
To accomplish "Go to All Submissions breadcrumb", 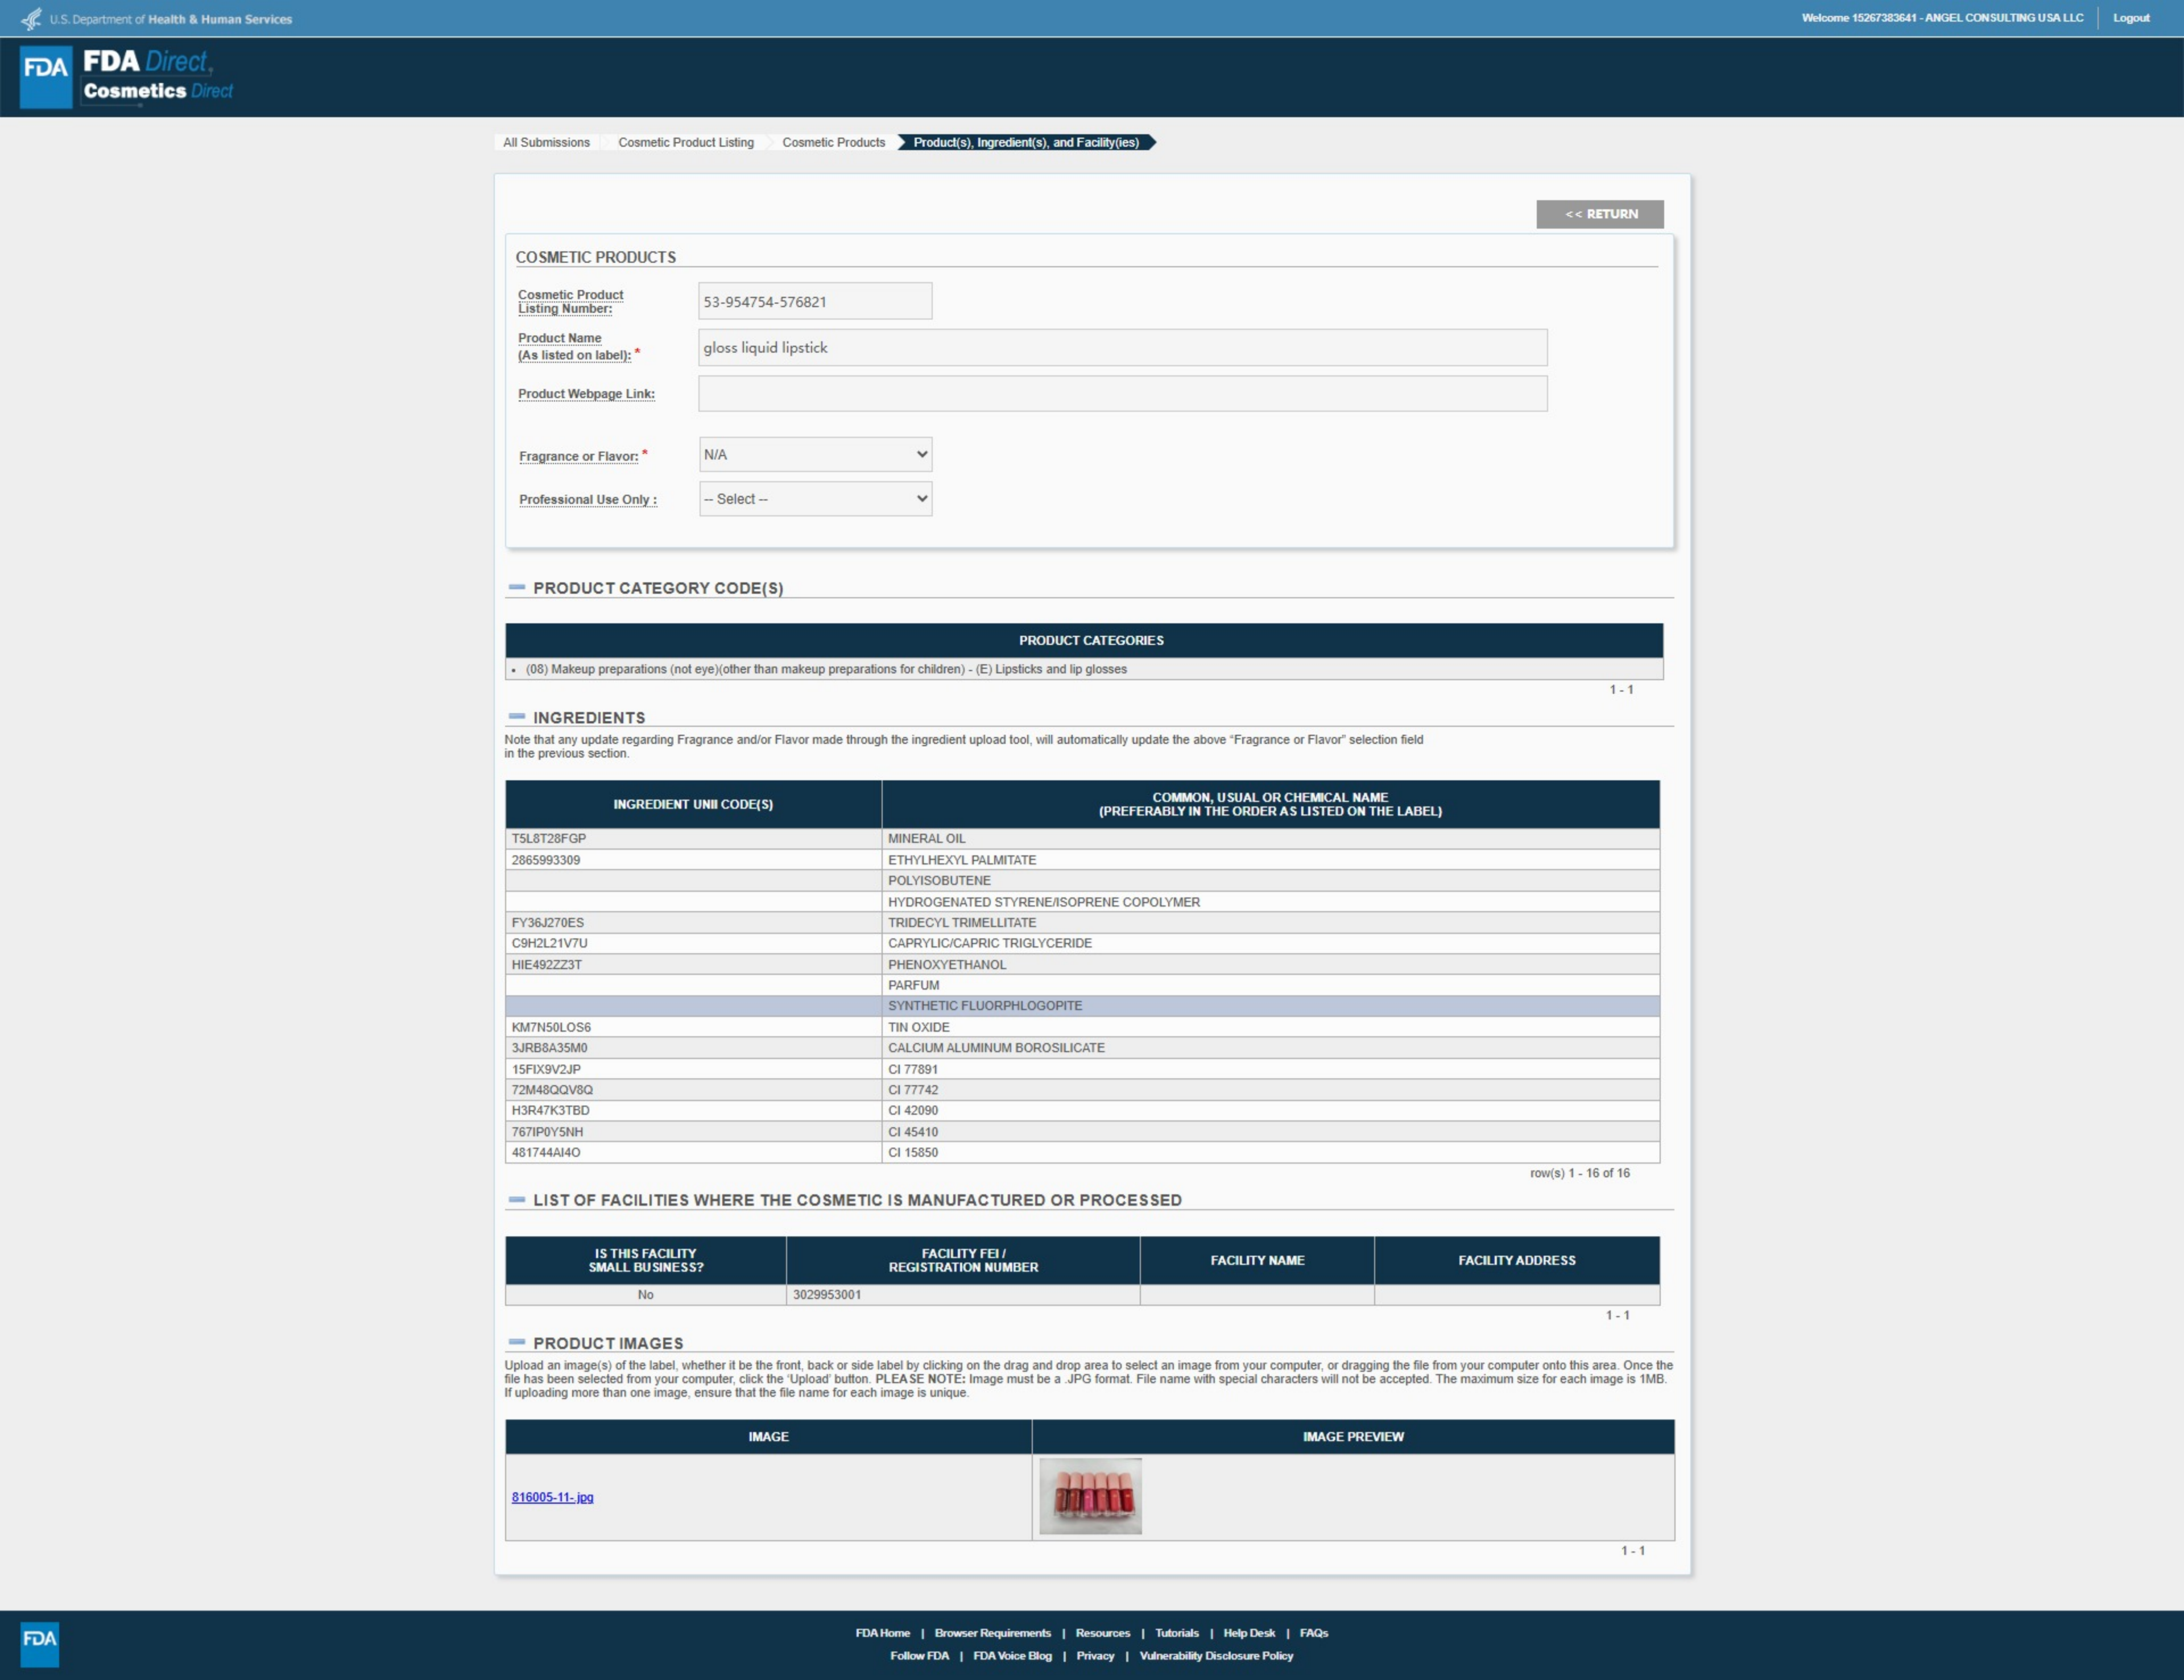I will (546, 143).
